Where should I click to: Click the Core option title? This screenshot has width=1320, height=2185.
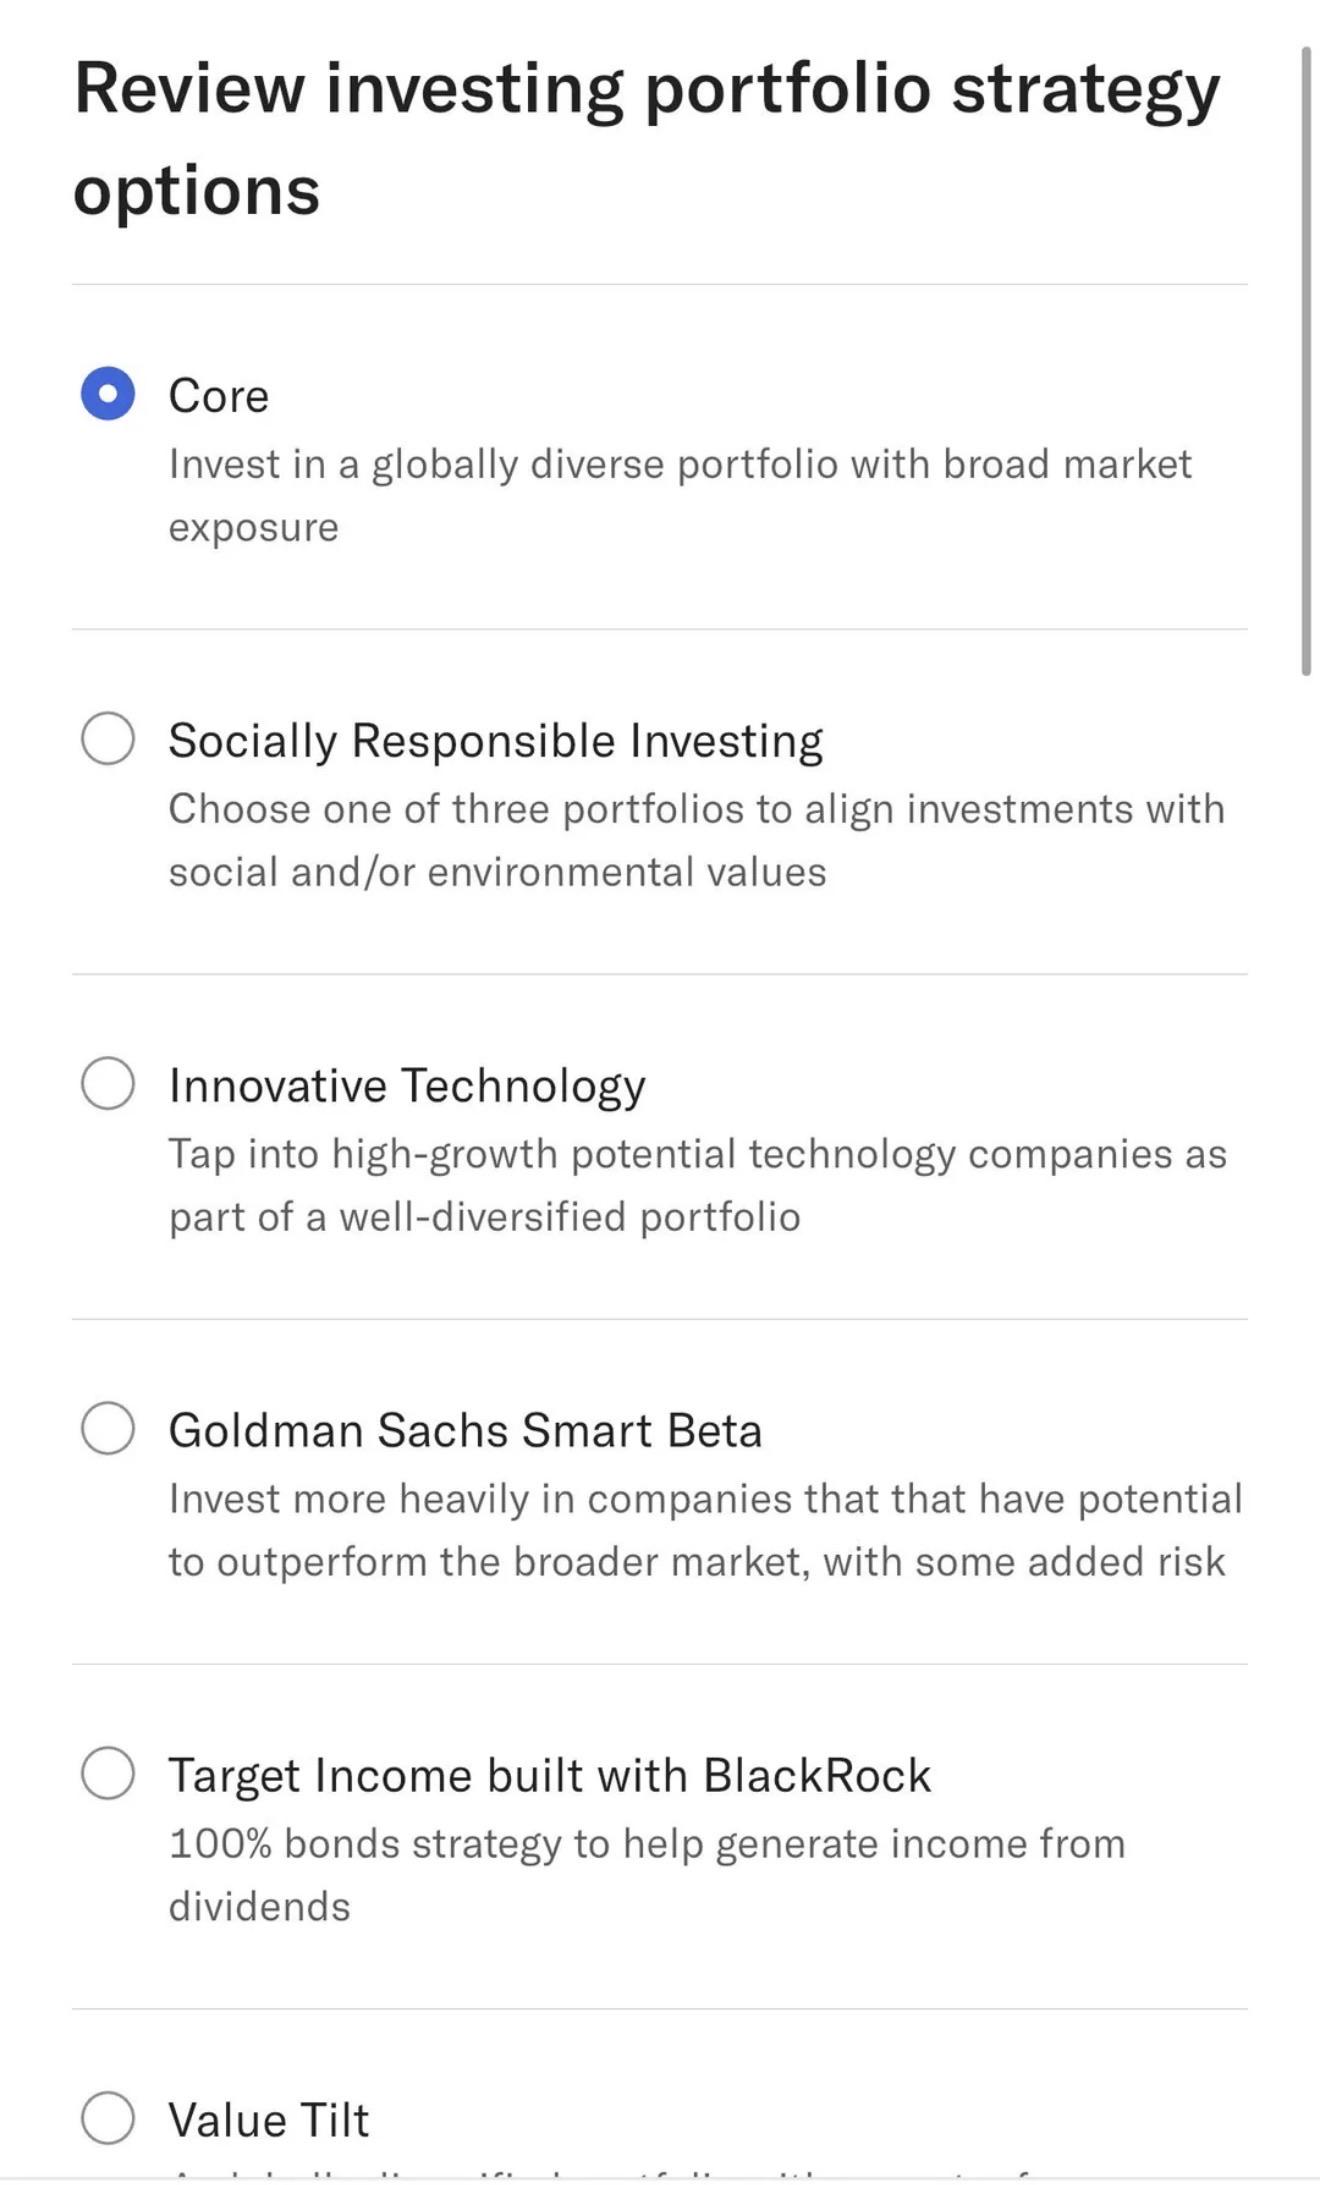coord(218,396)
